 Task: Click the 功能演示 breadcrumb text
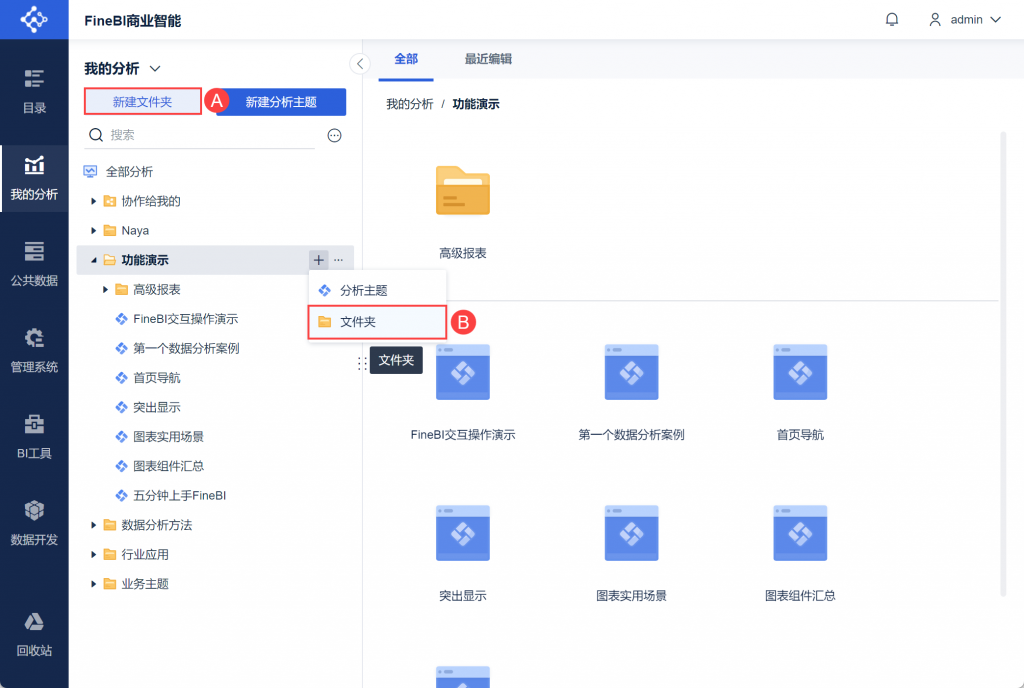pyautogui.click(x=475, y=104)
